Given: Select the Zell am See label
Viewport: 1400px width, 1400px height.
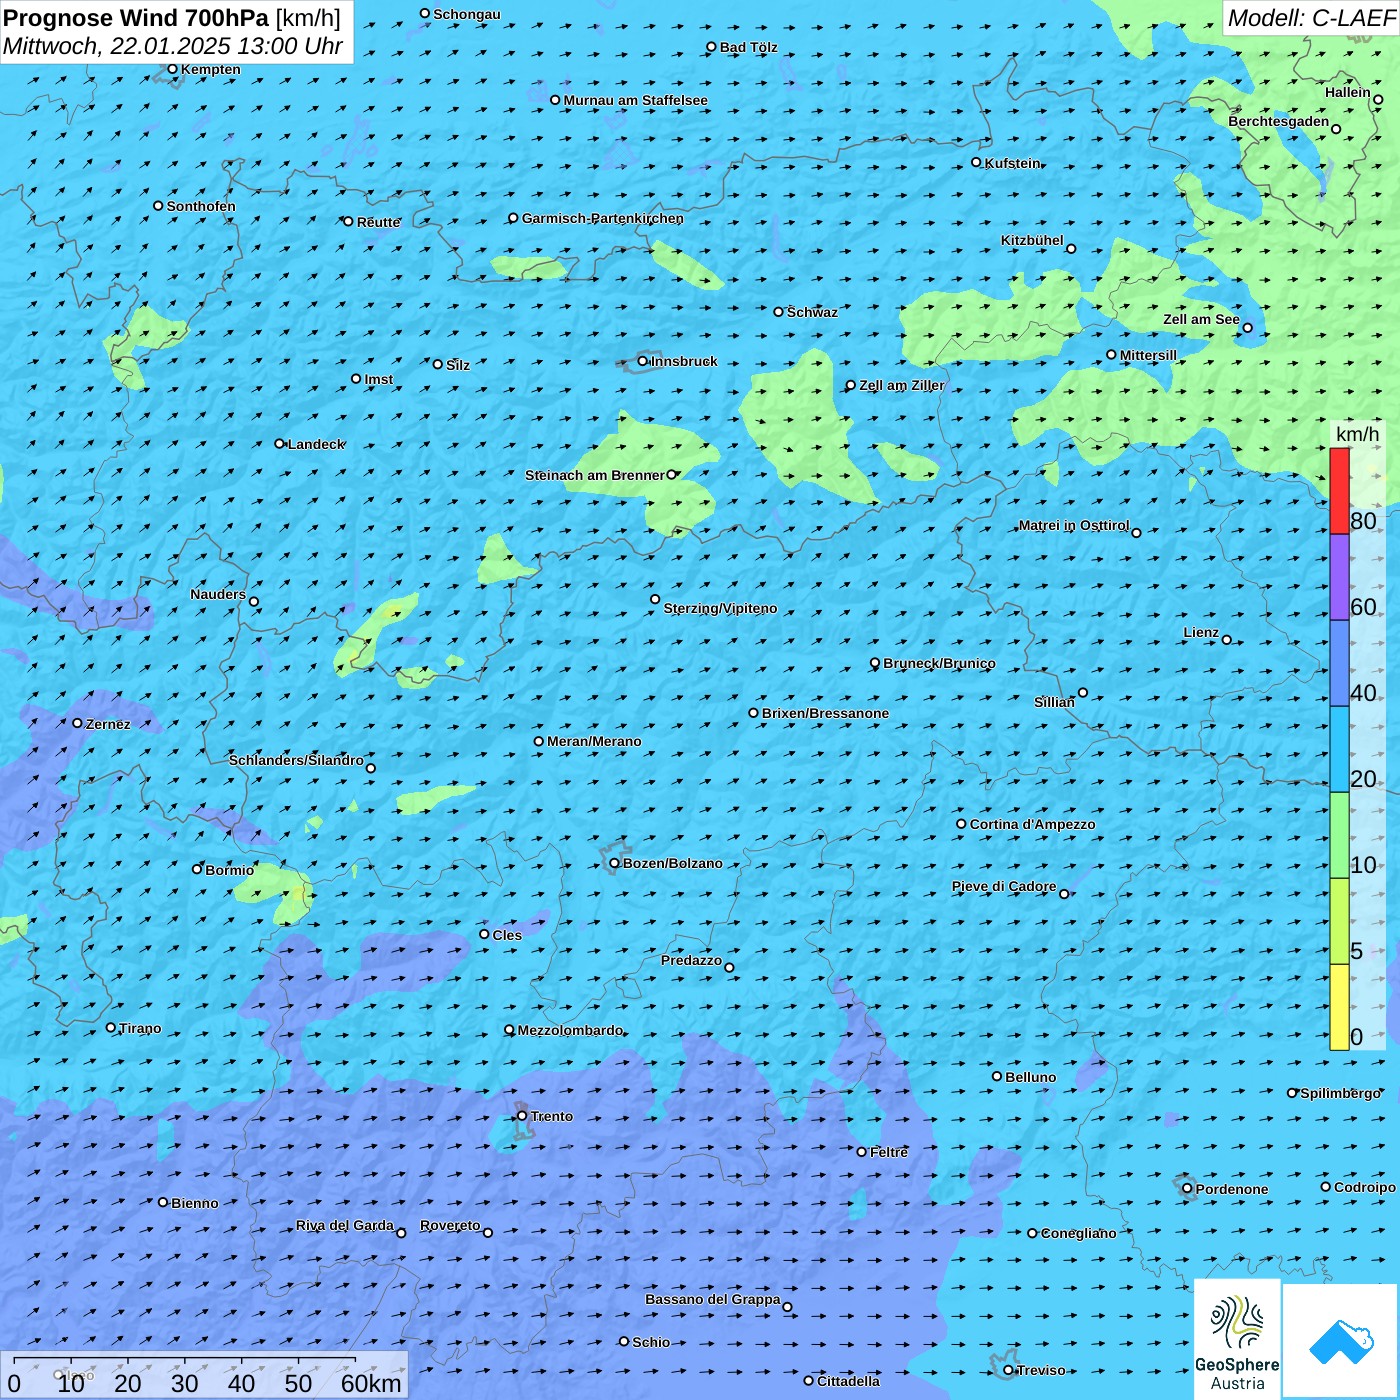Looking at the screenshot, I should click(x=1201, y=319).
